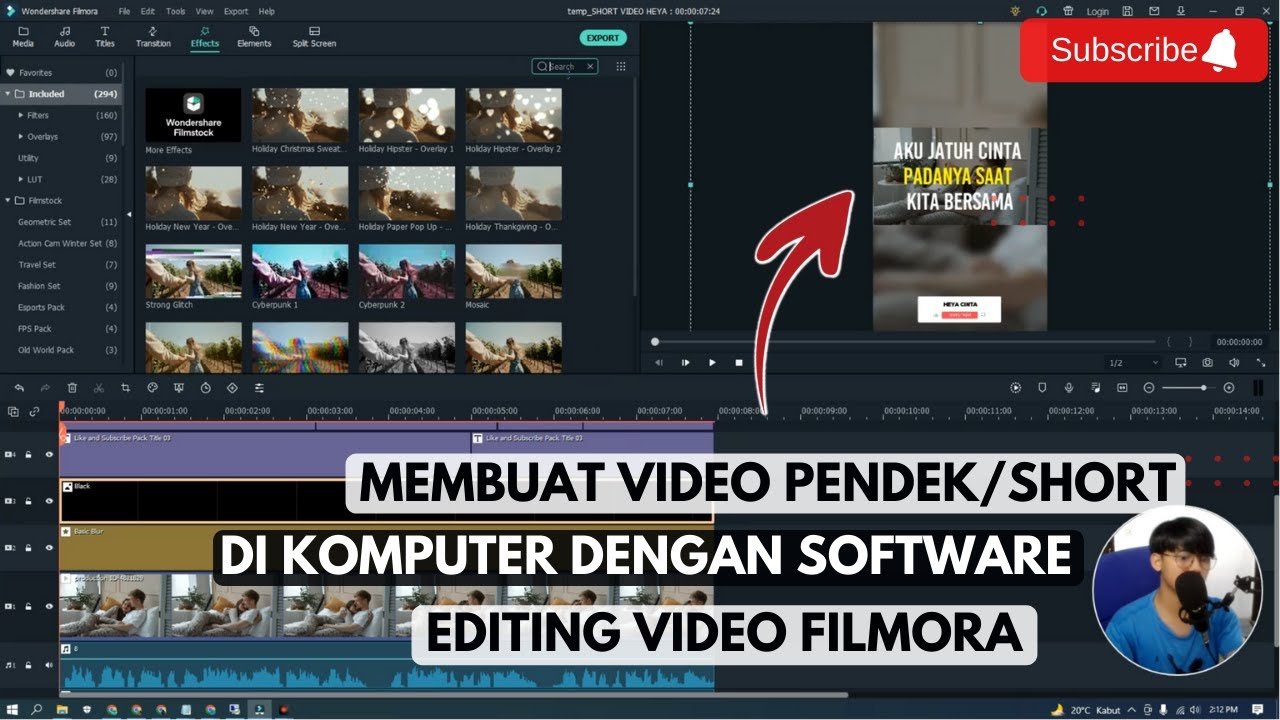Hide the production video track
The width and height of the screenshot is (1280, 720).
coord(49,606)
